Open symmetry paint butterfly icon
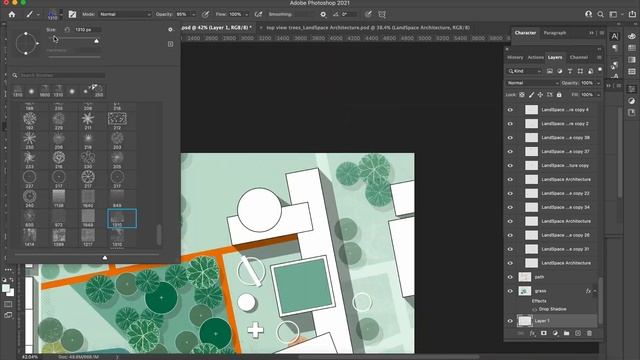Screen dimensions: 640x360 (382, 14)
